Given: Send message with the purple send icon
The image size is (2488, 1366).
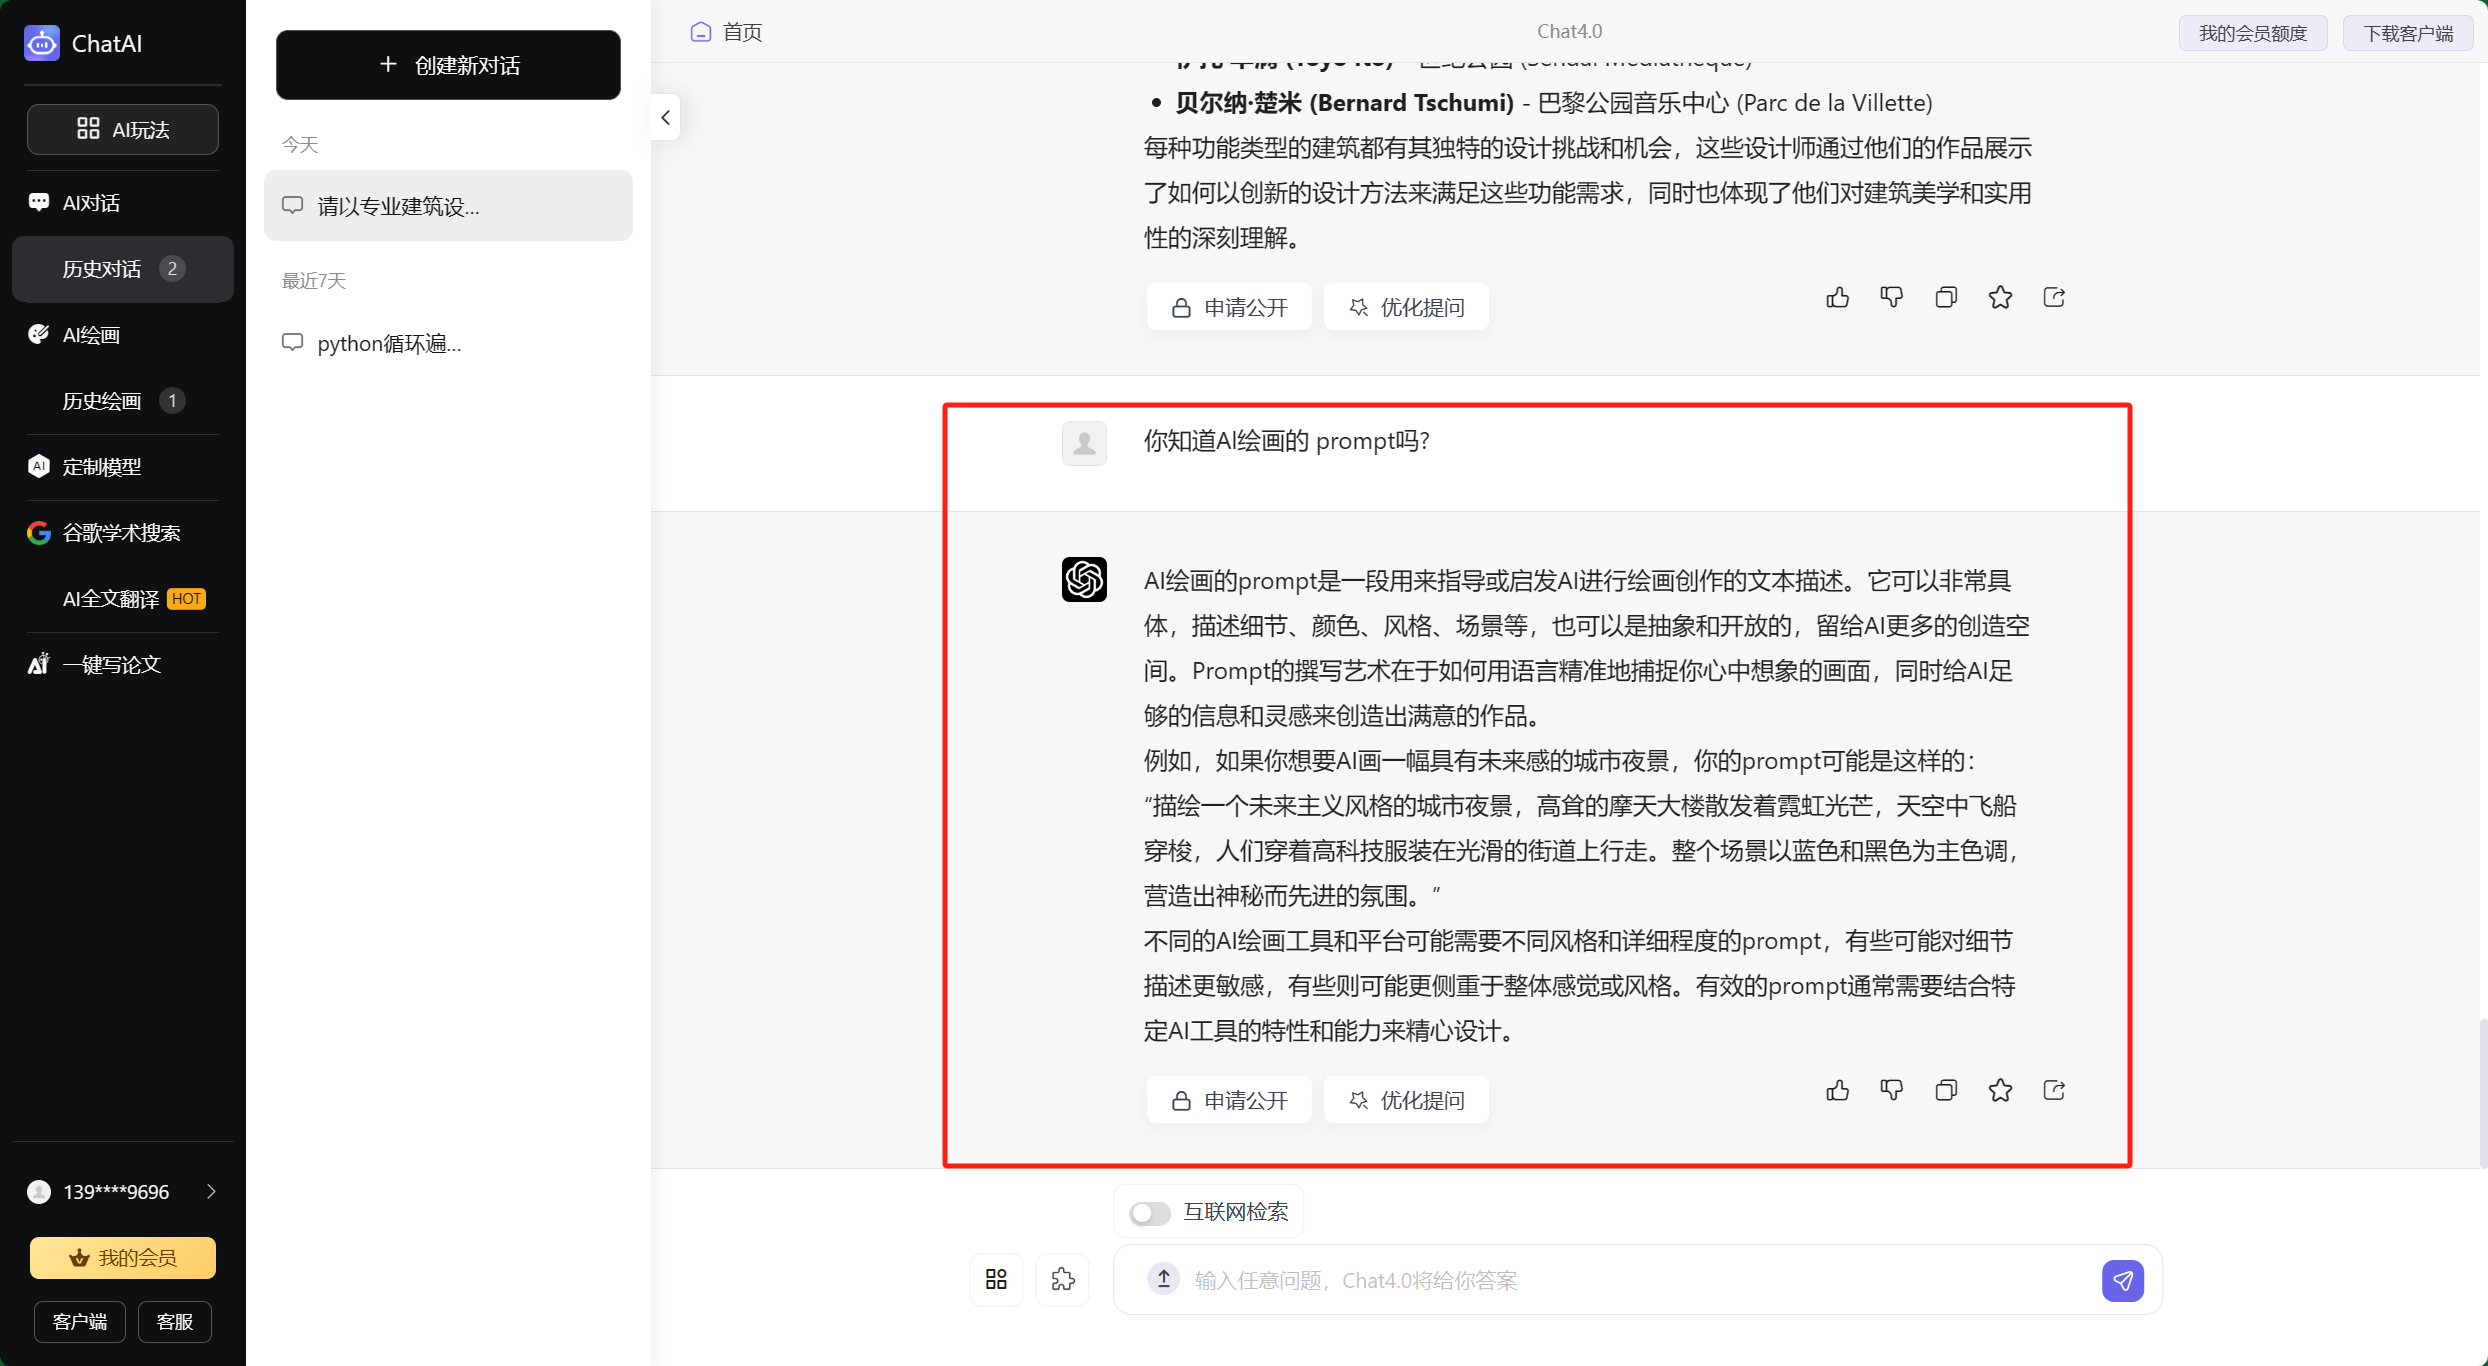Looking at the screenshot, I should tap(2122, 1280).
